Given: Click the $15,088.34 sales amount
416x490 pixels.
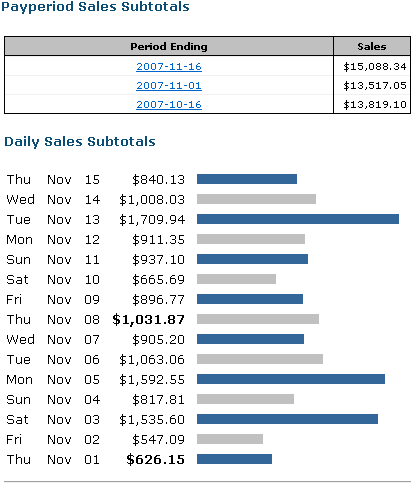Looking at the screenshot, I should tap(375, 67).
